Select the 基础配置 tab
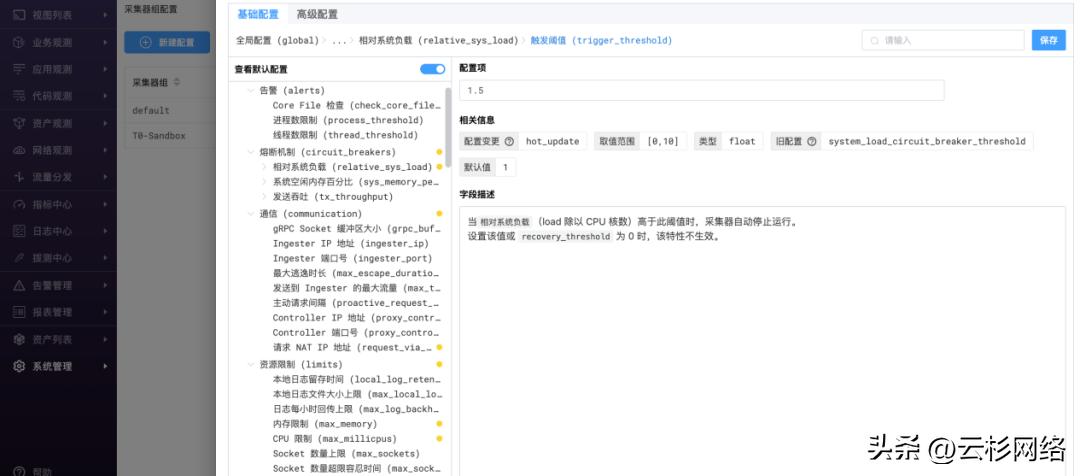This screenshot has width=1080, height=476. pyautogui.click(x=258, y=15)
